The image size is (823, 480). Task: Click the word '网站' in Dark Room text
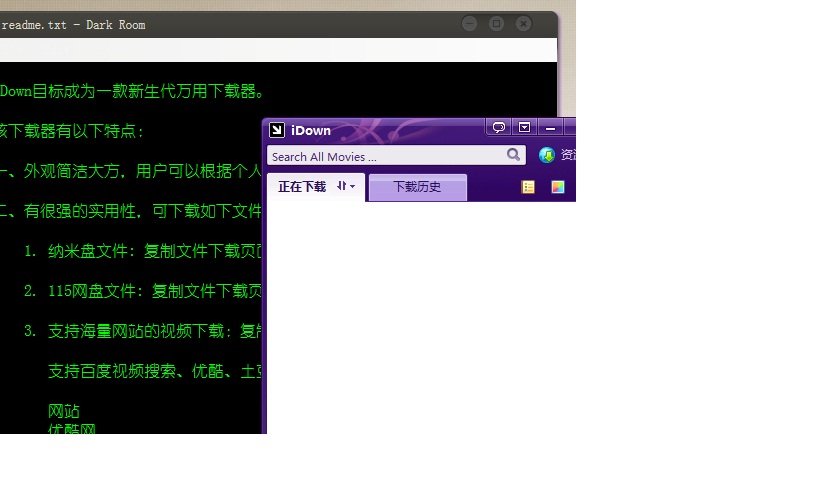64,411
